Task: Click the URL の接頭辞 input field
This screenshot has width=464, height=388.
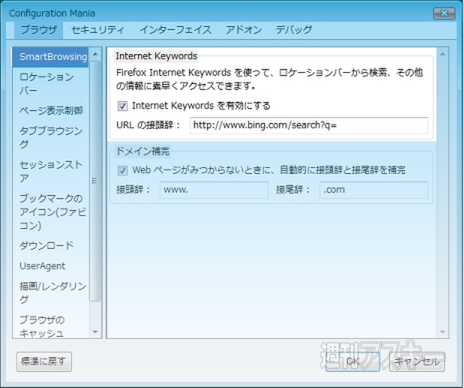Action: tap(309, 125)
